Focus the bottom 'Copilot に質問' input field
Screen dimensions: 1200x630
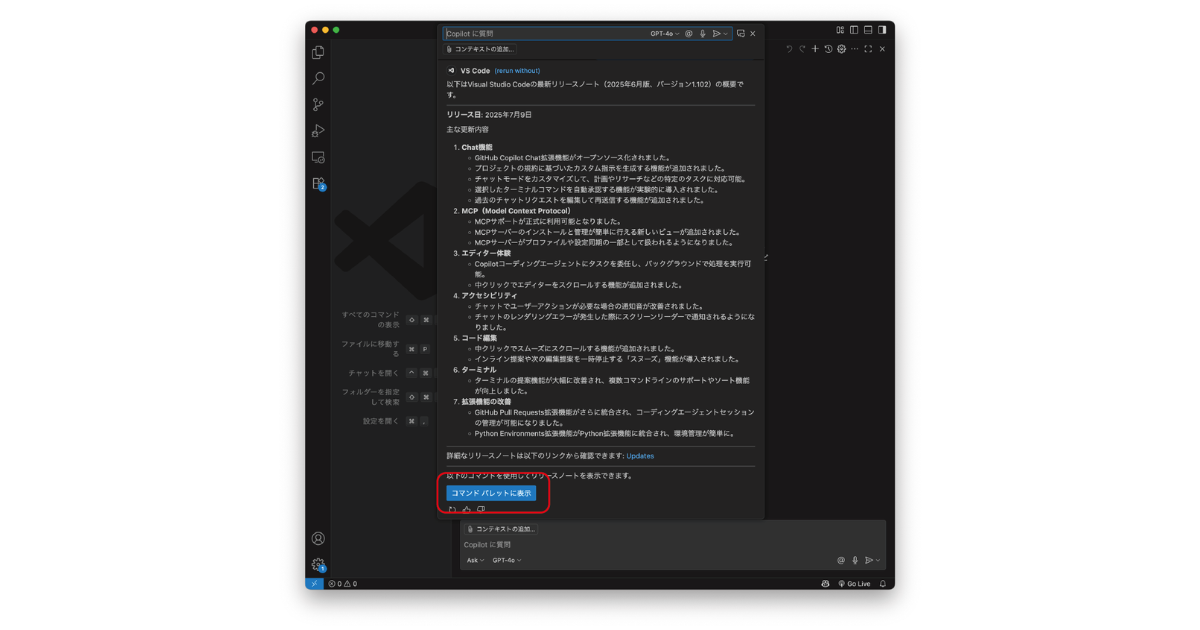[x=672, y=545]
